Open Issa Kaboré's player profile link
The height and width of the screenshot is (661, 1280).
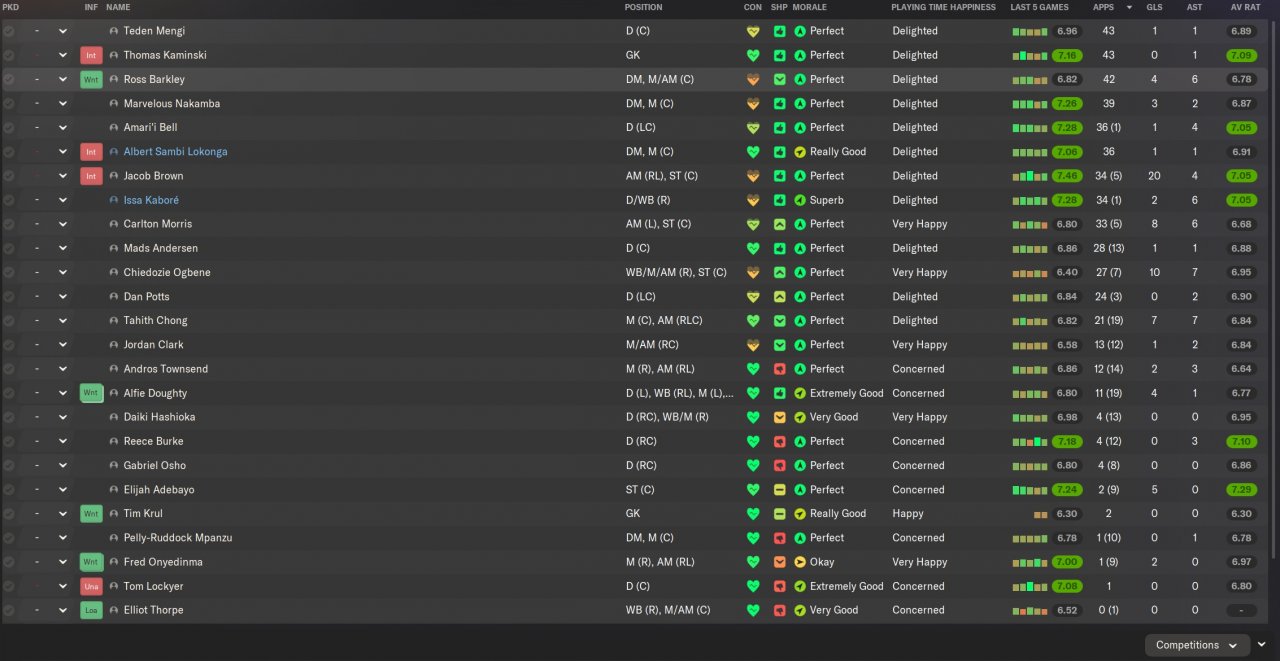click(151, 200)
